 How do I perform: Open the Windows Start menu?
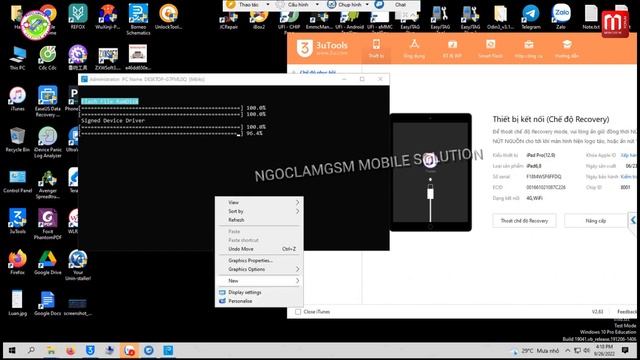[x=12, y=350]
